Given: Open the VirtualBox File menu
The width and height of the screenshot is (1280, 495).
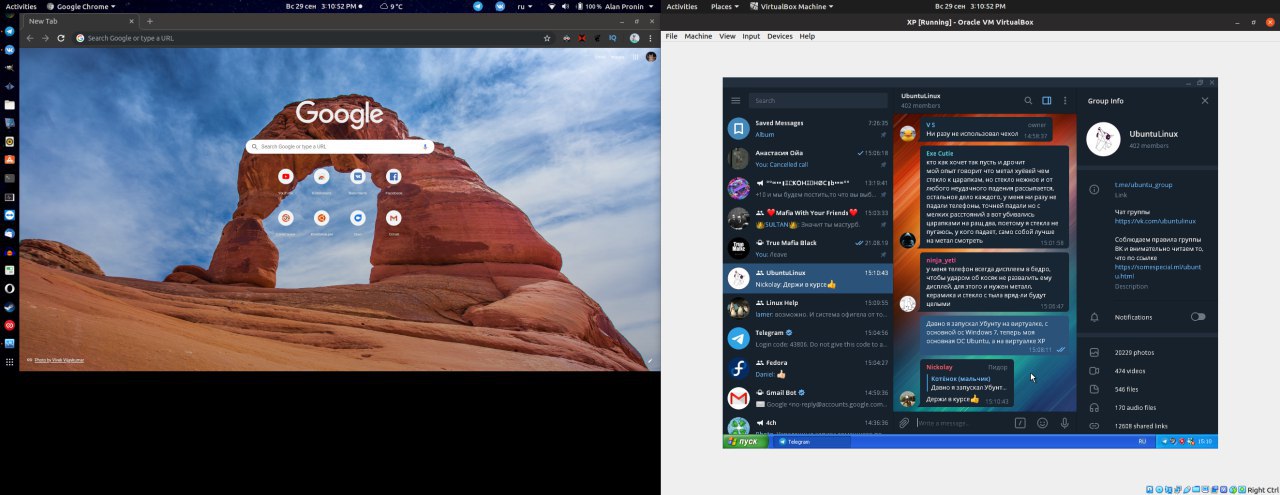Looking at the screenshot, I should 671,36.
